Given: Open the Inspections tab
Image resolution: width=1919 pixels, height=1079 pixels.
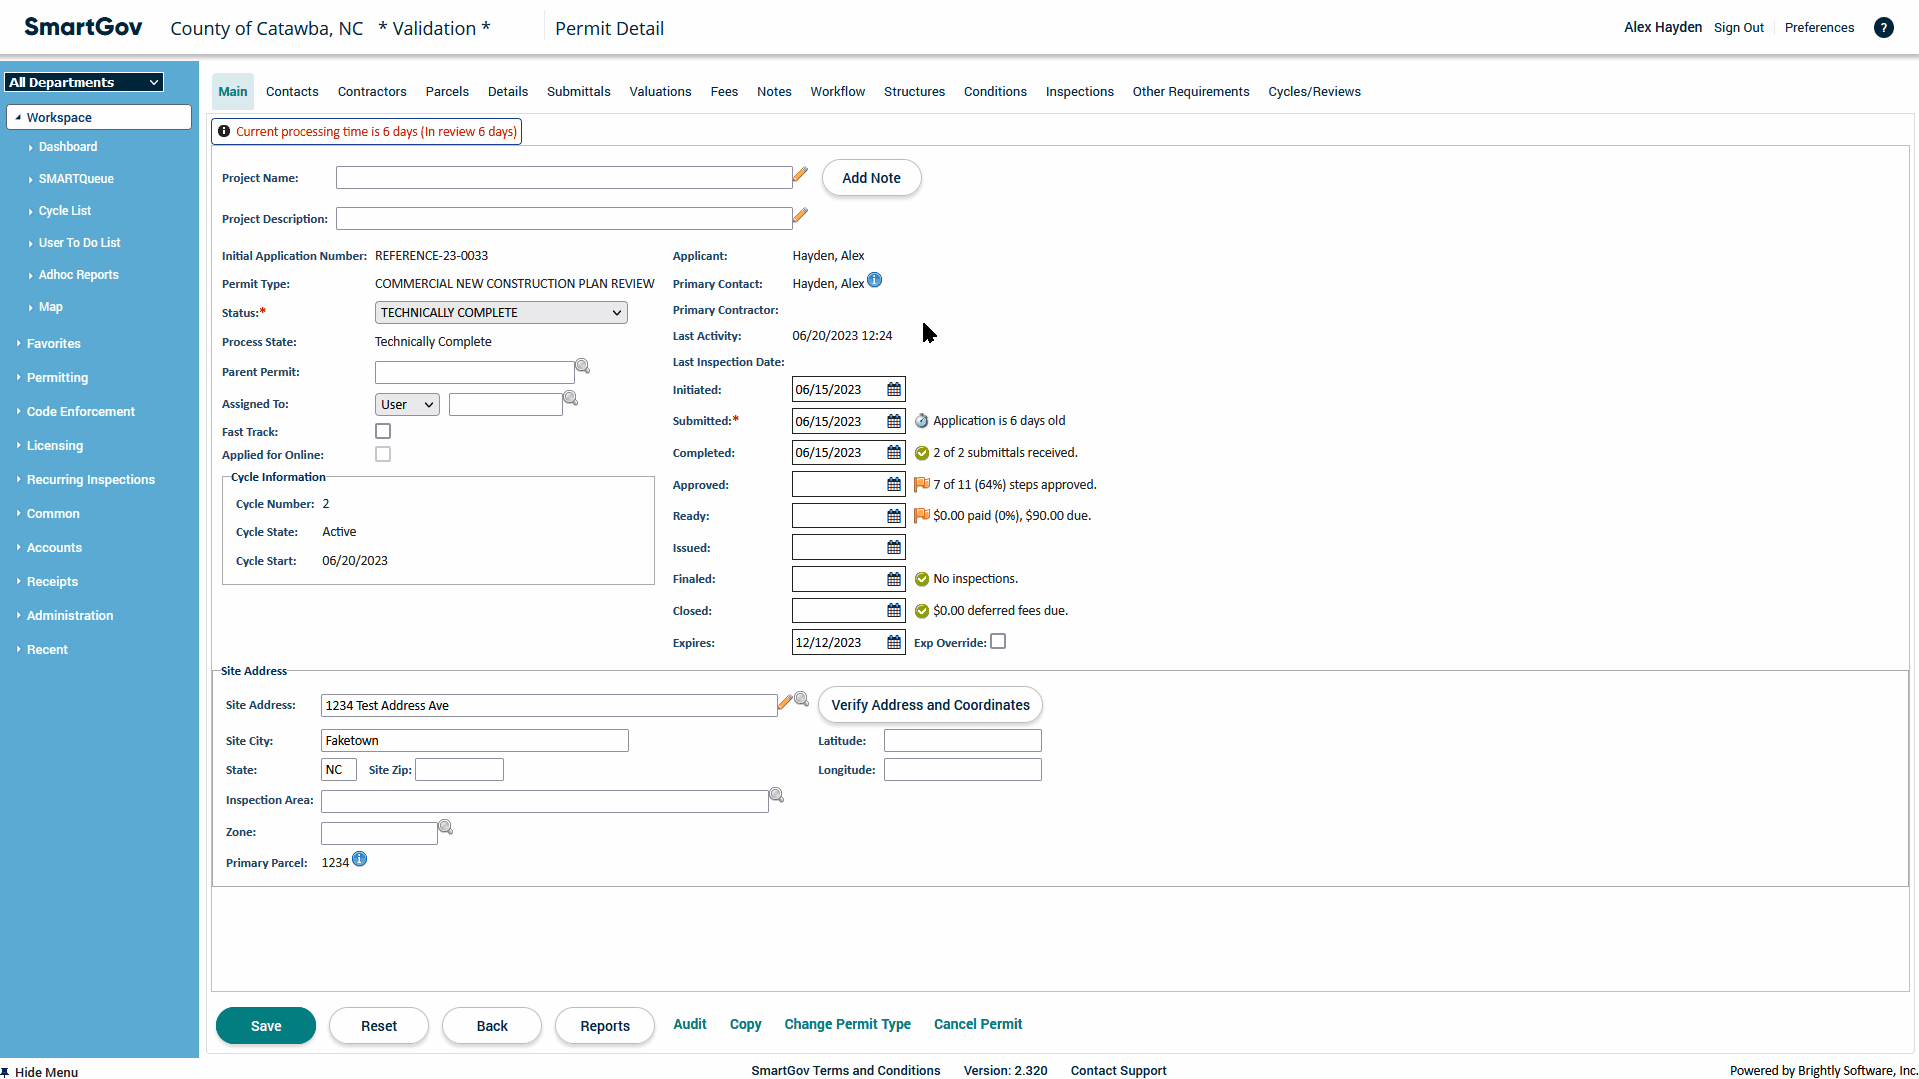Looking at the screenshot, I should point(1079,92).
